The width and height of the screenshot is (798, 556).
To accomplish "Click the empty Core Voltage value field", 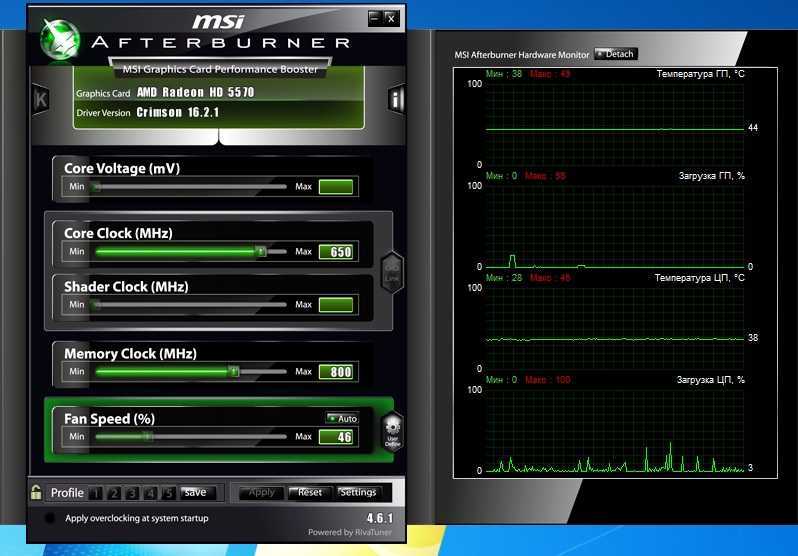I will (x=336, y=187).
